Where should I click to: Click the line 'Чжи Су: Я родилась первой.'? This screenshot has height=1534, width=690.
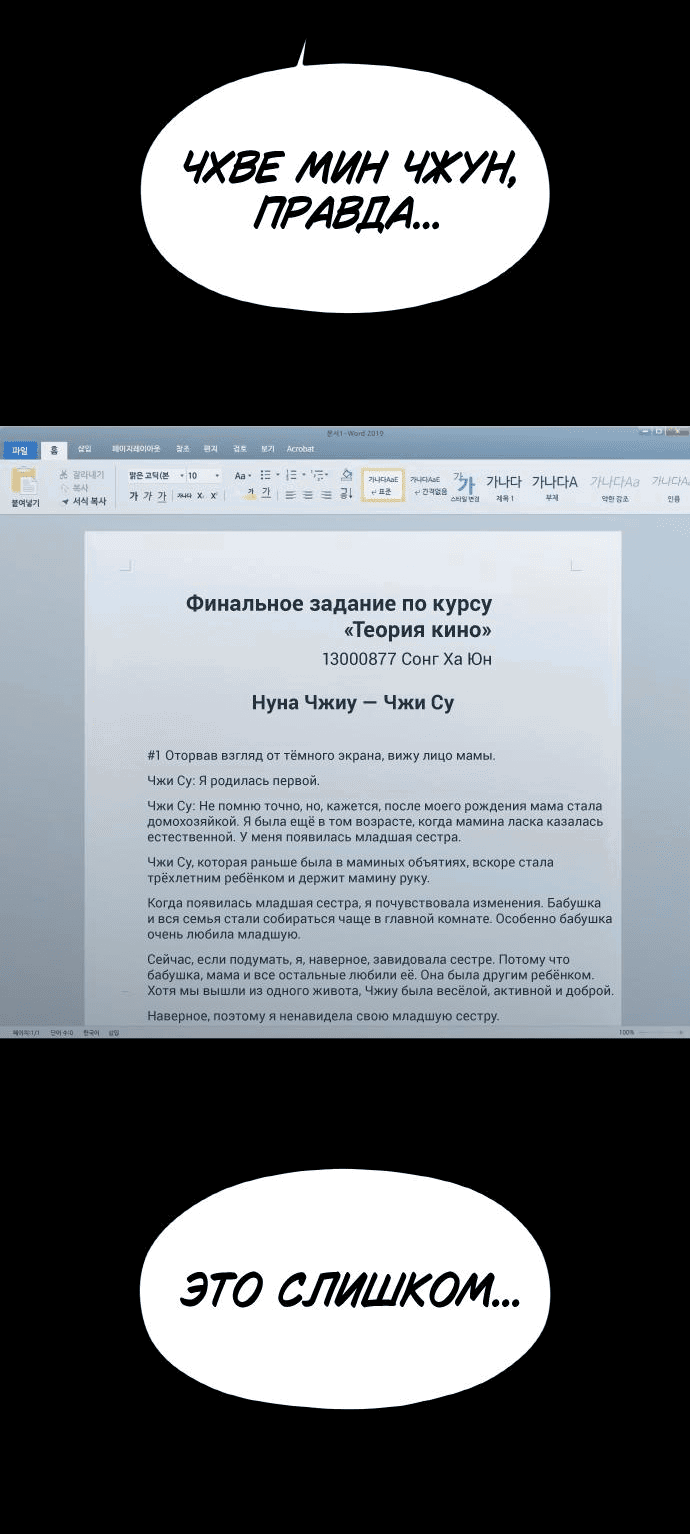[233, 781]
